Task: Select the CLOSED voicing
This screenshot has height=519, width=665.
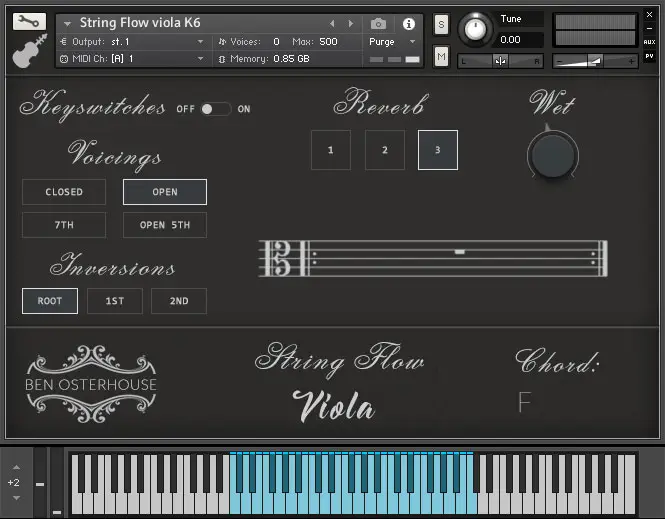Action: [x=64, y=192]
